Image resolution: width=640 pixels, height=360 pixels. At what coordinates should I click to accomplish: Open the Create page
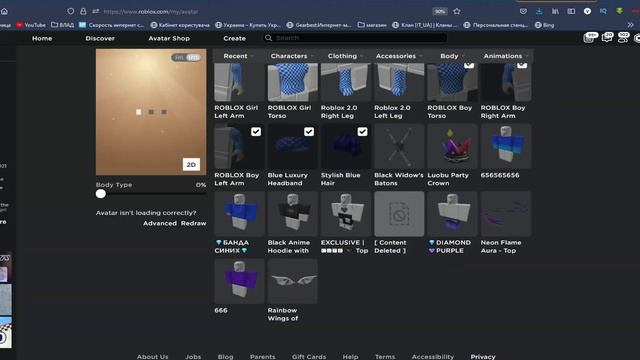point(234,38)
